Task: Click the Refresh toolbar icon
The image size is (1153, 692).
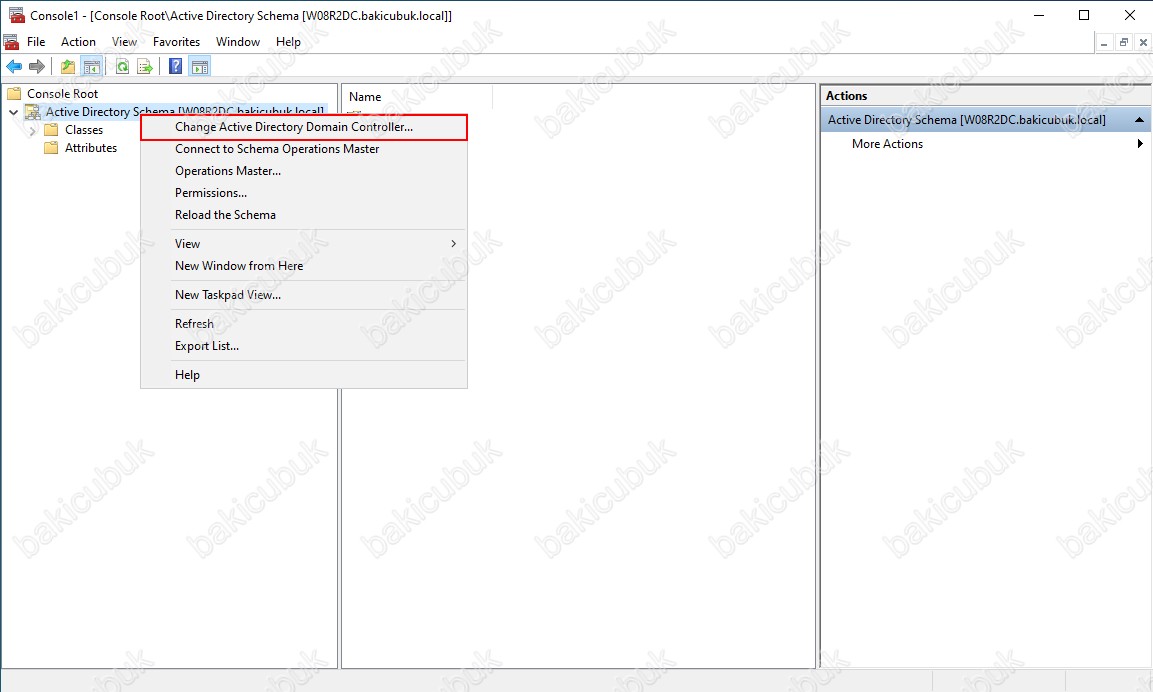Action: (x=123, y=67)
